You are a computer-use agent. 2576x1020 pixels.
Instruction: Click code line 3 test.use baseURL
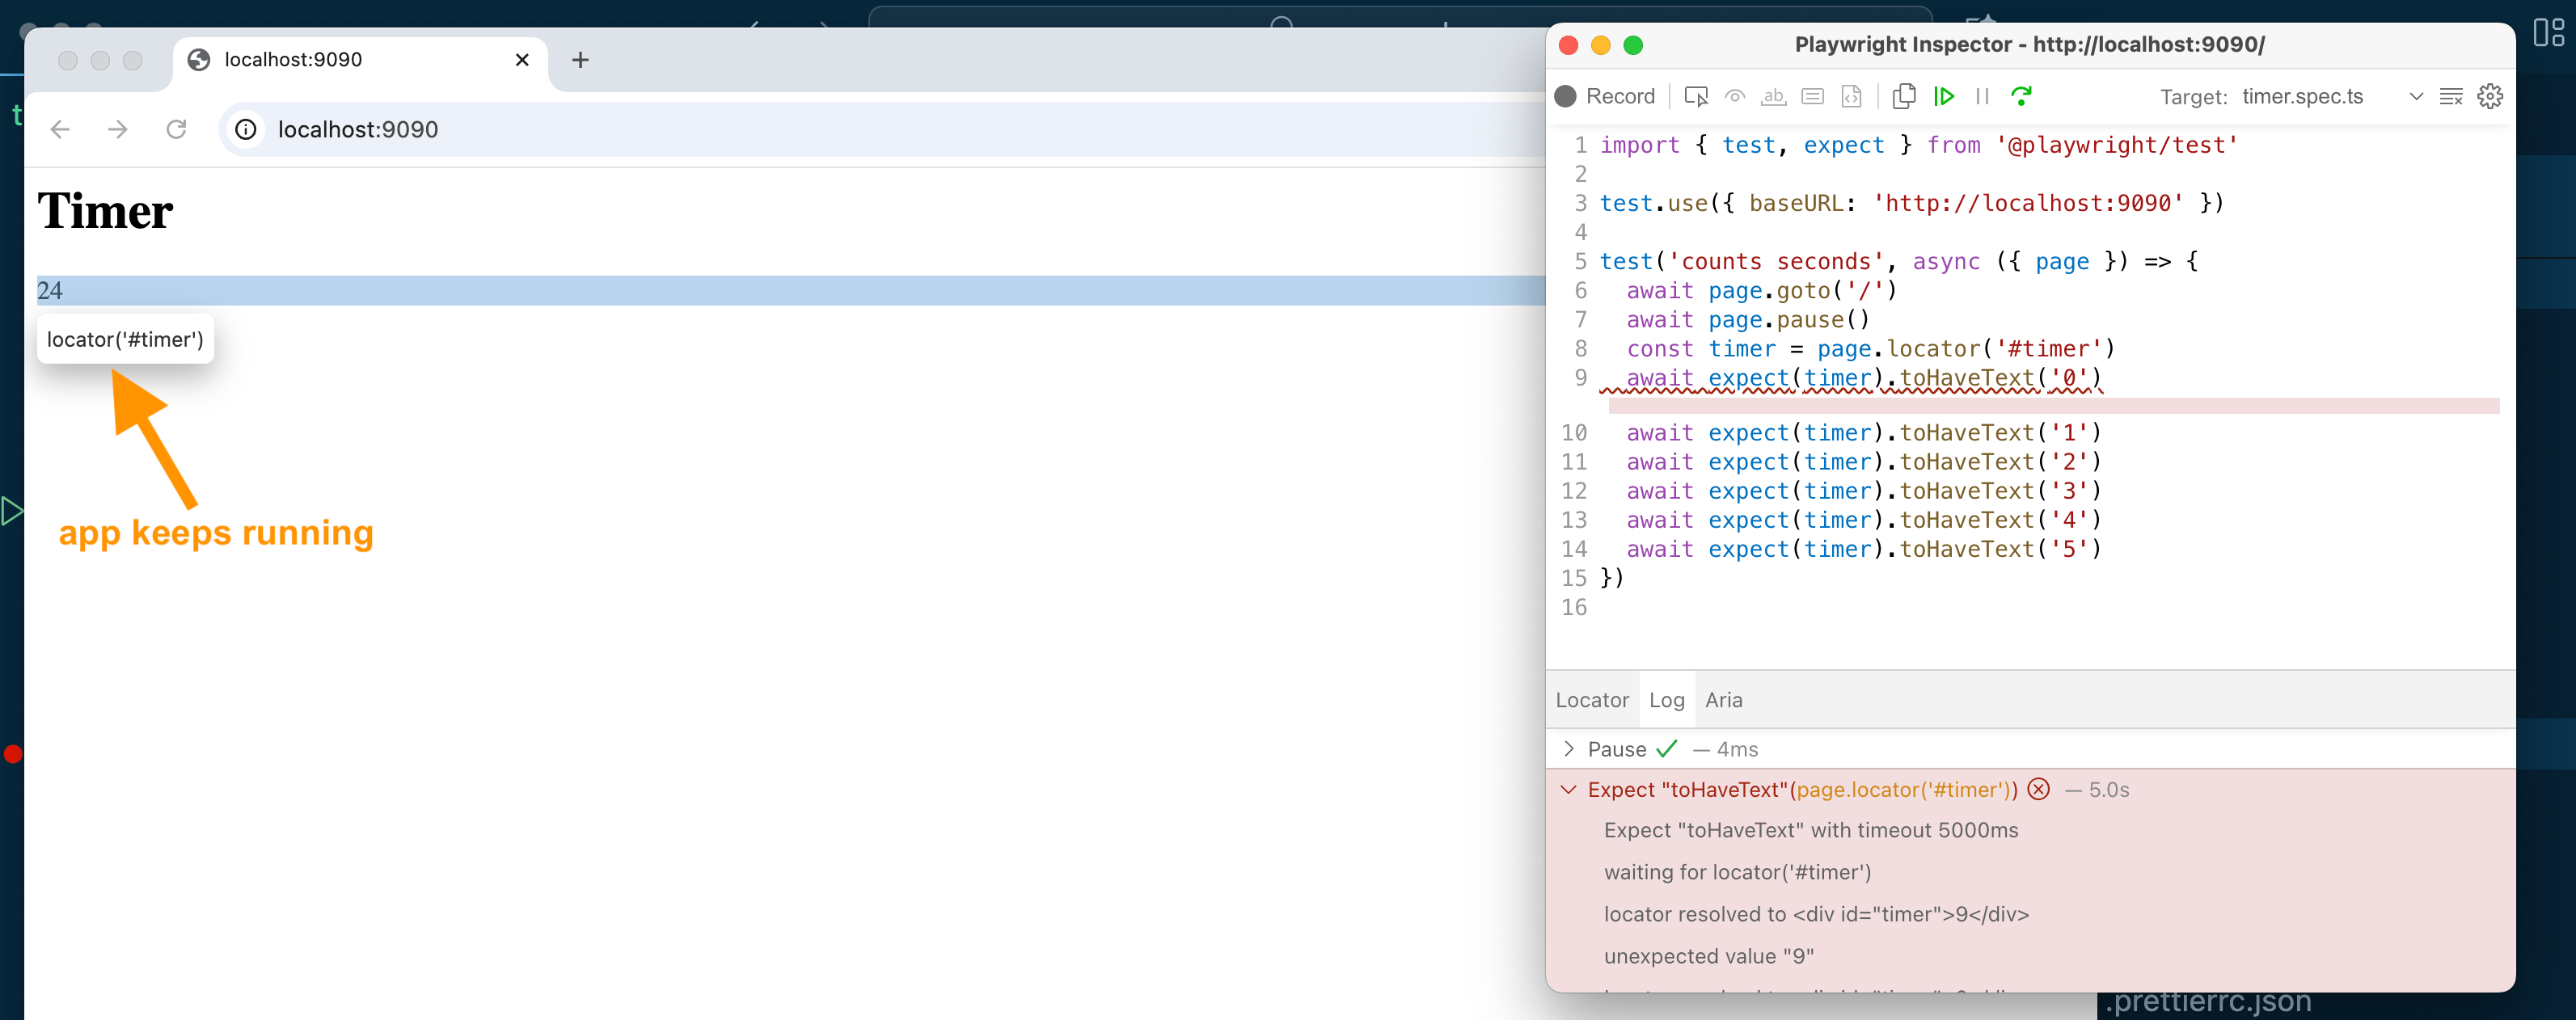pyautogui.click(x=1911, y=203)
